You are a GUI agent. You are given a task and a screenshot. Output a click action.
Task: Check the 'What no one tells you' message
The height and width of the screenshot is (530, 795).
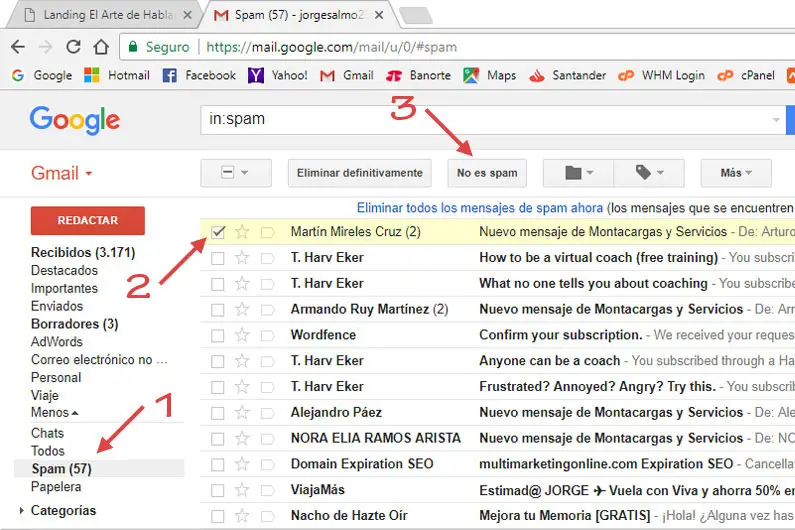(218, 284)
